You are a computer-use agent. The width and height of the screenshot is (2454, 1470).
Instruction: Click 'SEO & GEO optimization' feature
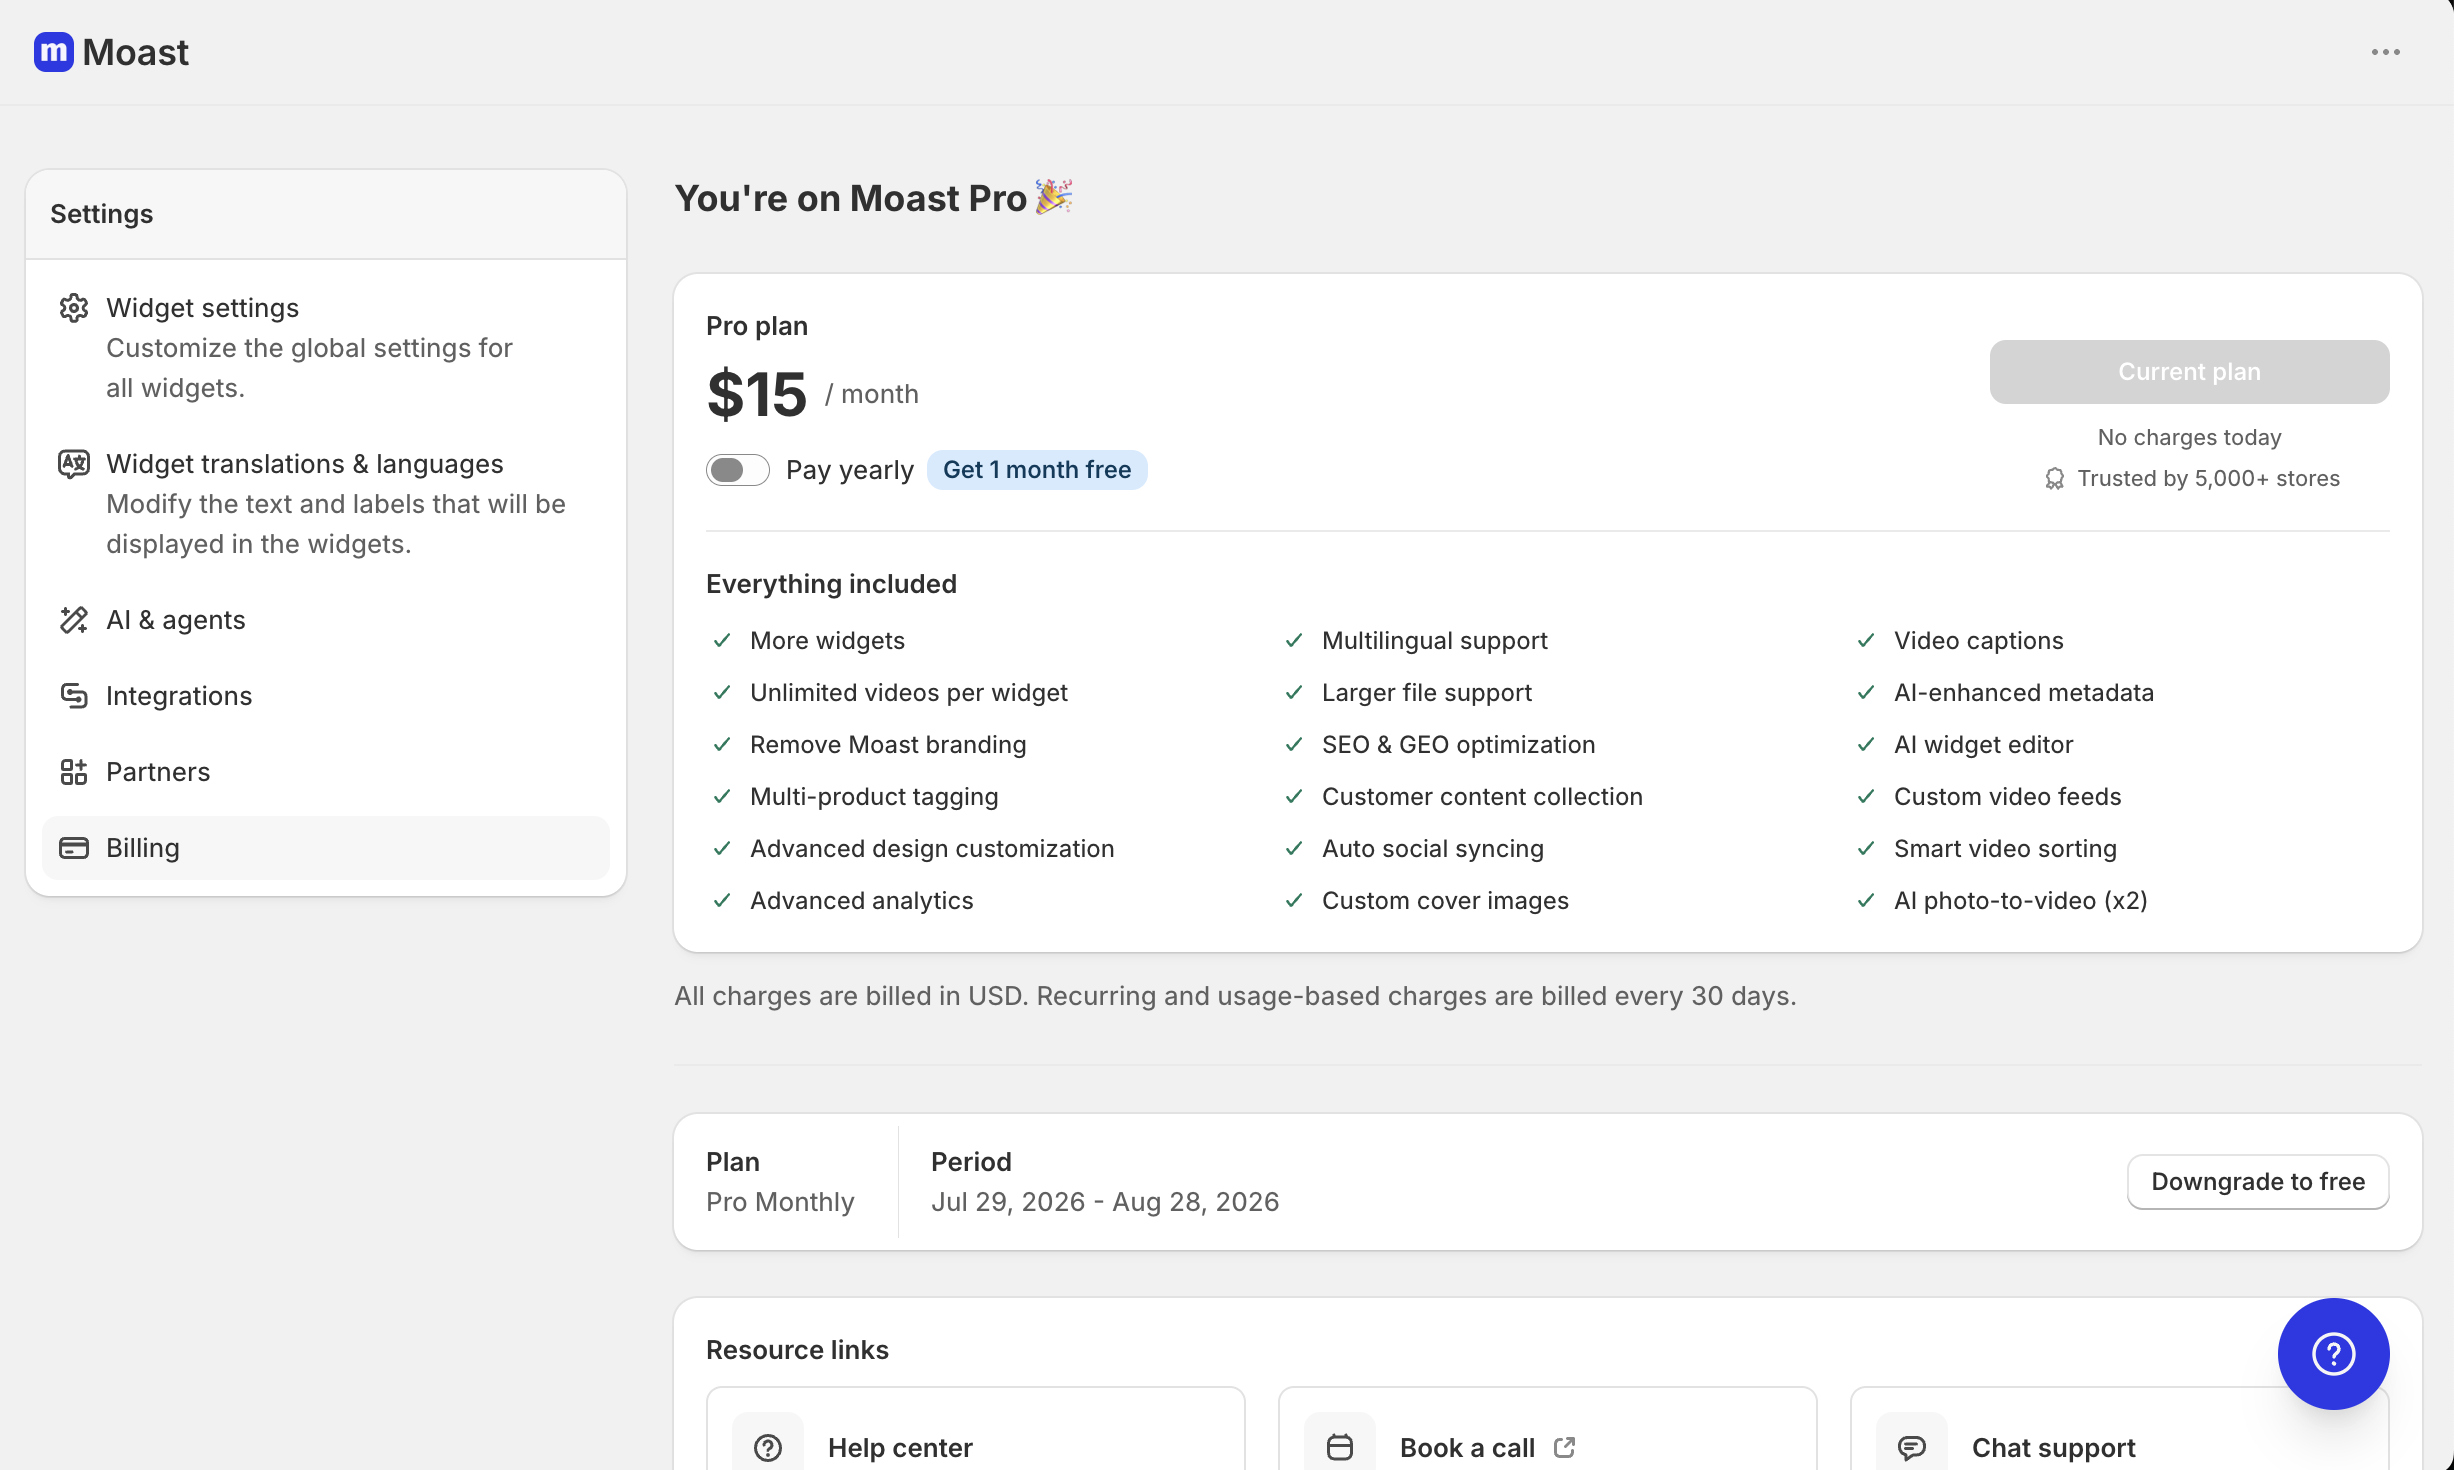point(1458,745)
